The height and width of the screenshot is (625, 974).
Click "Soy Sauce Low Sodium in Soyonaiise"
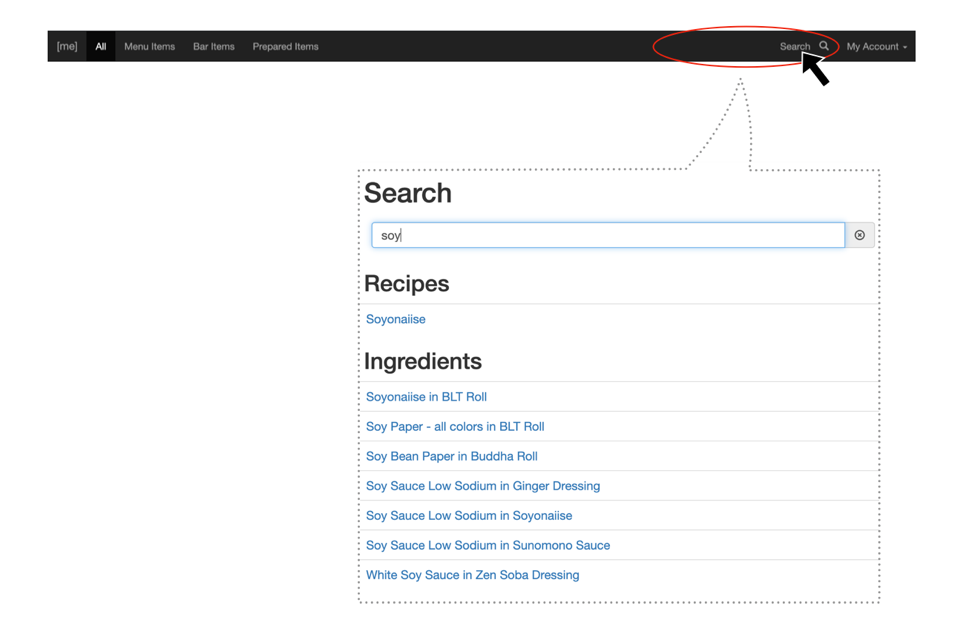[x=469, y=515]
